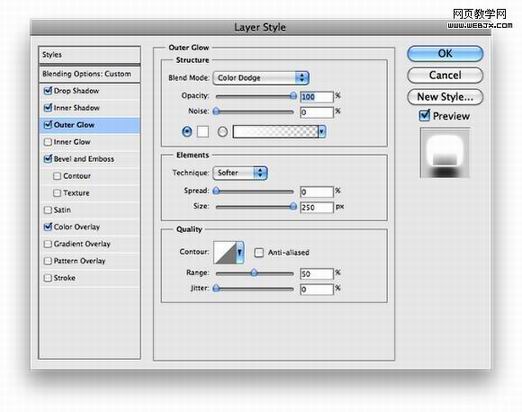Click the glow gradient preview bar

[x=275, y=132]
